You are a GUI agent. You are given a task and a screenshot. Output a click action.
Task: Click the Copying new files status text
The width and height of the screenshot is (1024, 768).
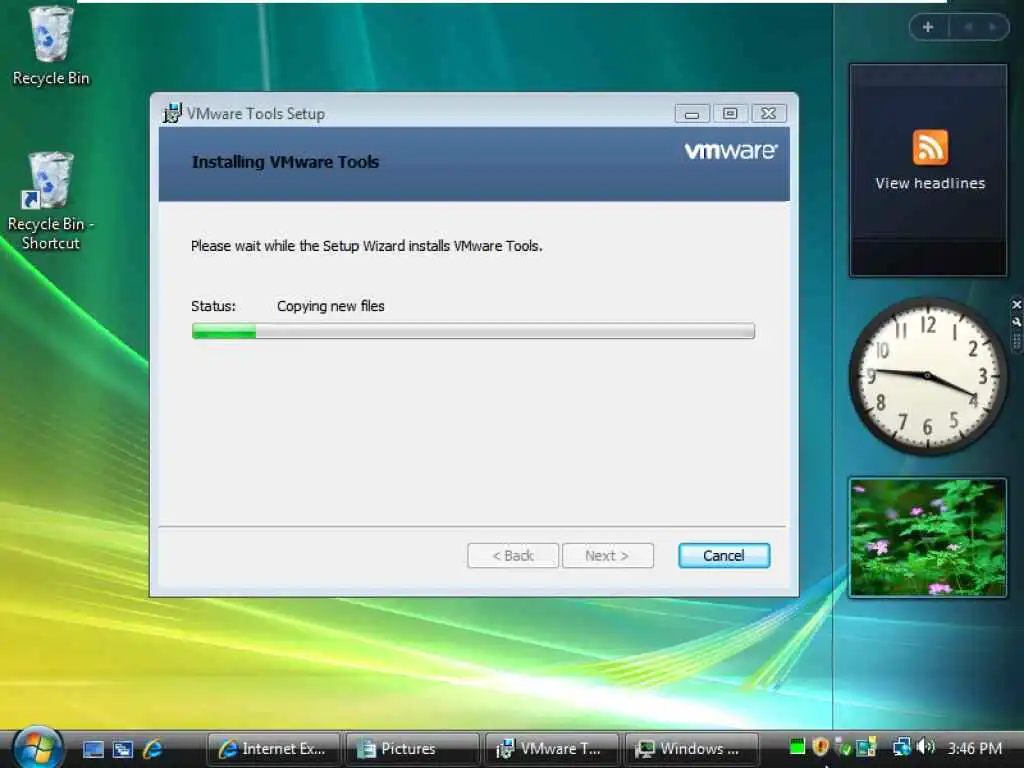point(330,306)
